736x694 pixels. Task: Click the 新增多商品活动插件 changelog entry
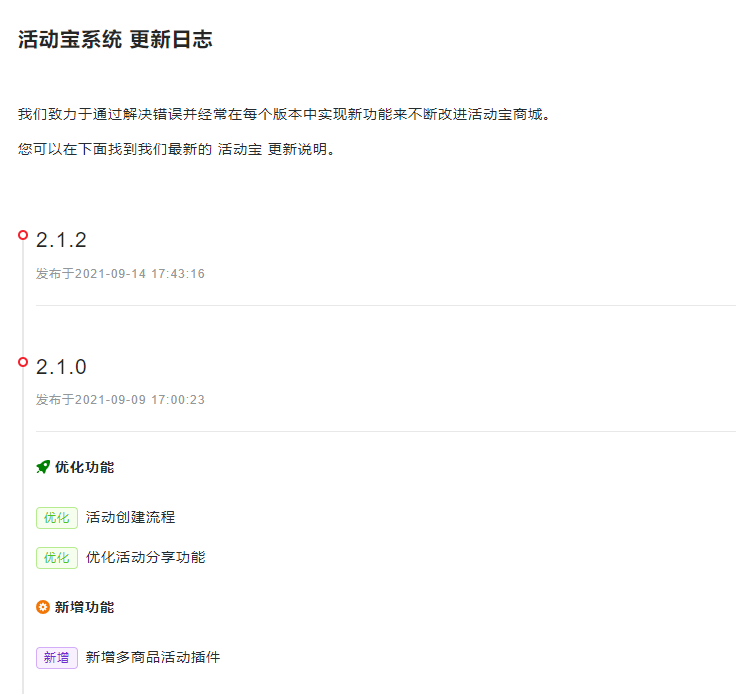tap(153, 657)
